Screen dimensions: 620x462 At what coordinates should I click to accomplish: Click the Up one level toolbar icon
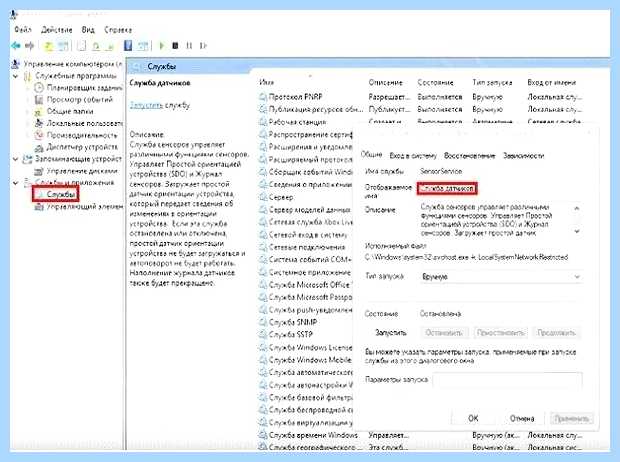(x=48, y=46)
